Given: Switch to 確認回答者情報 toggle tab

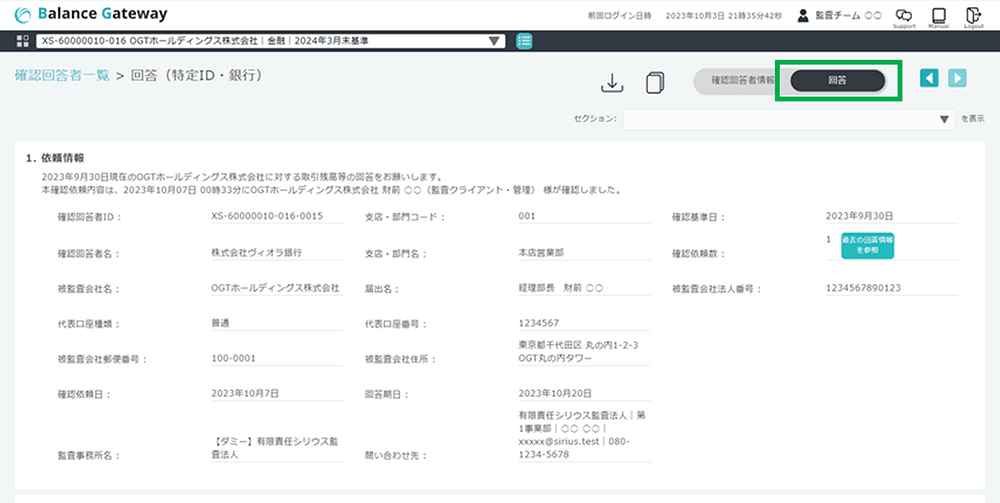Looking at the screenshot, I should tap(736, 81).
